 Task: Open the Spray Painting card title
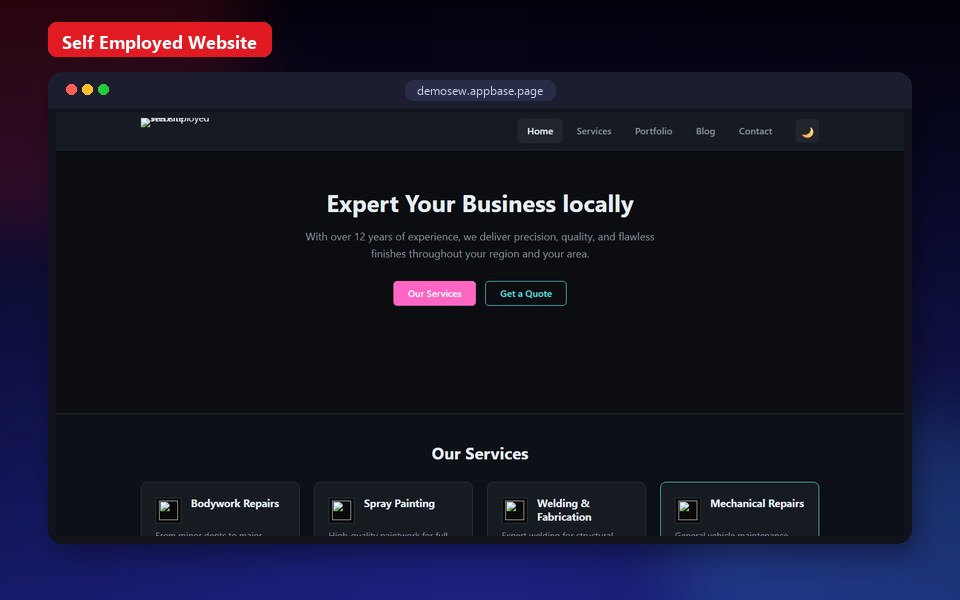(399, 503)
